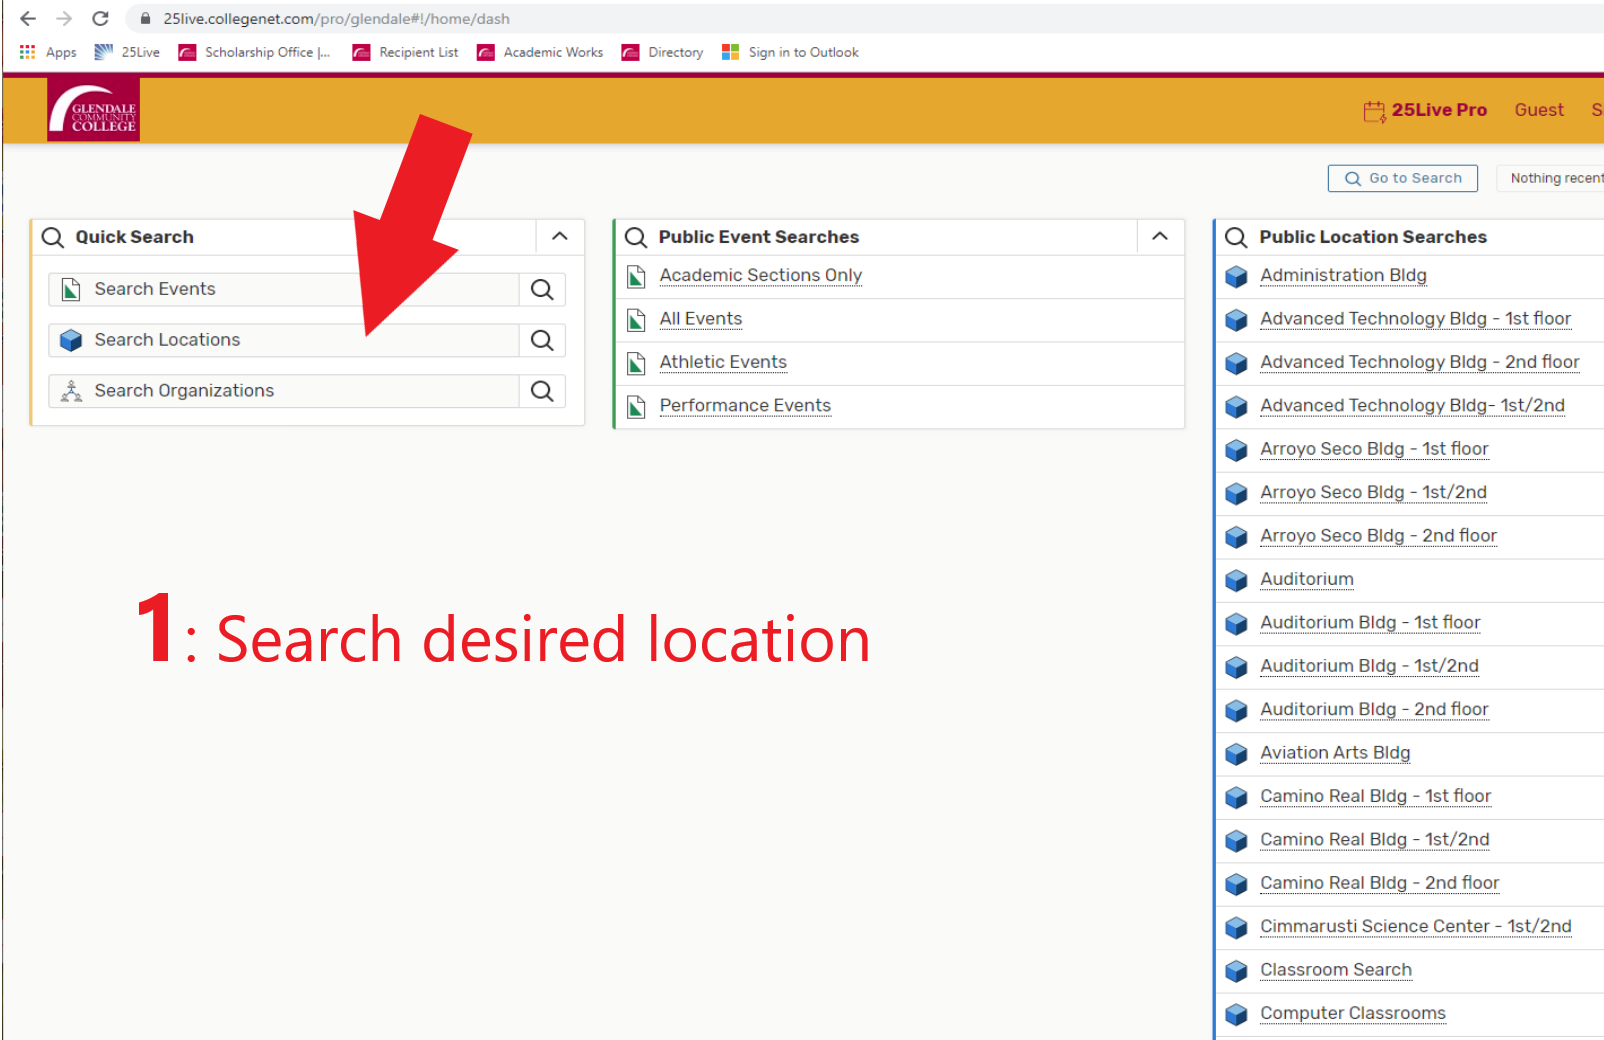Viewport: 1604px width, 1040px height.
Task: Open Arroyo Seco Bldg - 1st floor
Action: (x=1374, y=449)
